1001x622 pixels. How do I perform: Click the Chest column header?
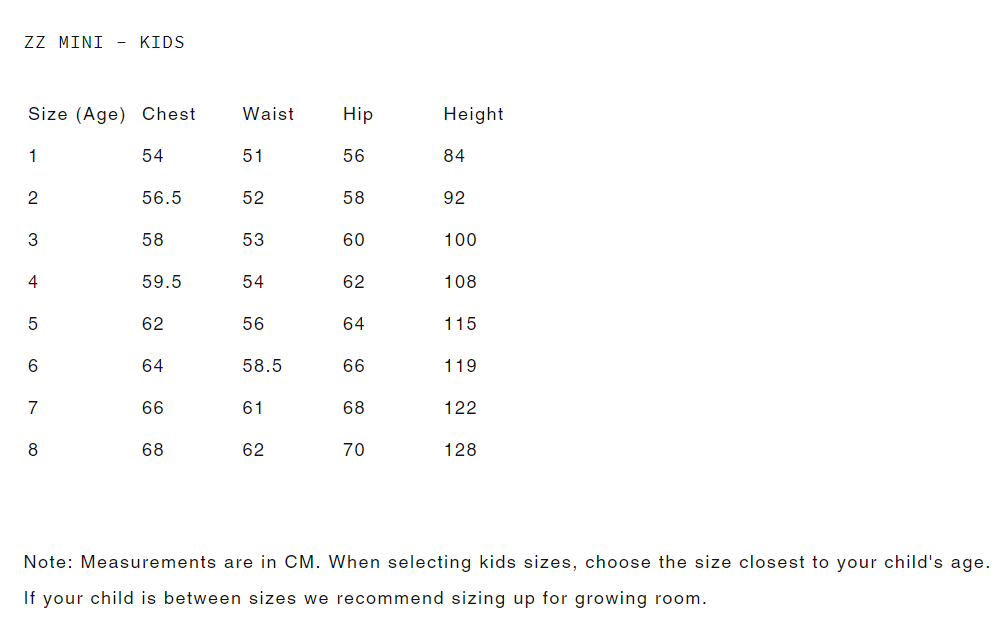pos(169,114)
